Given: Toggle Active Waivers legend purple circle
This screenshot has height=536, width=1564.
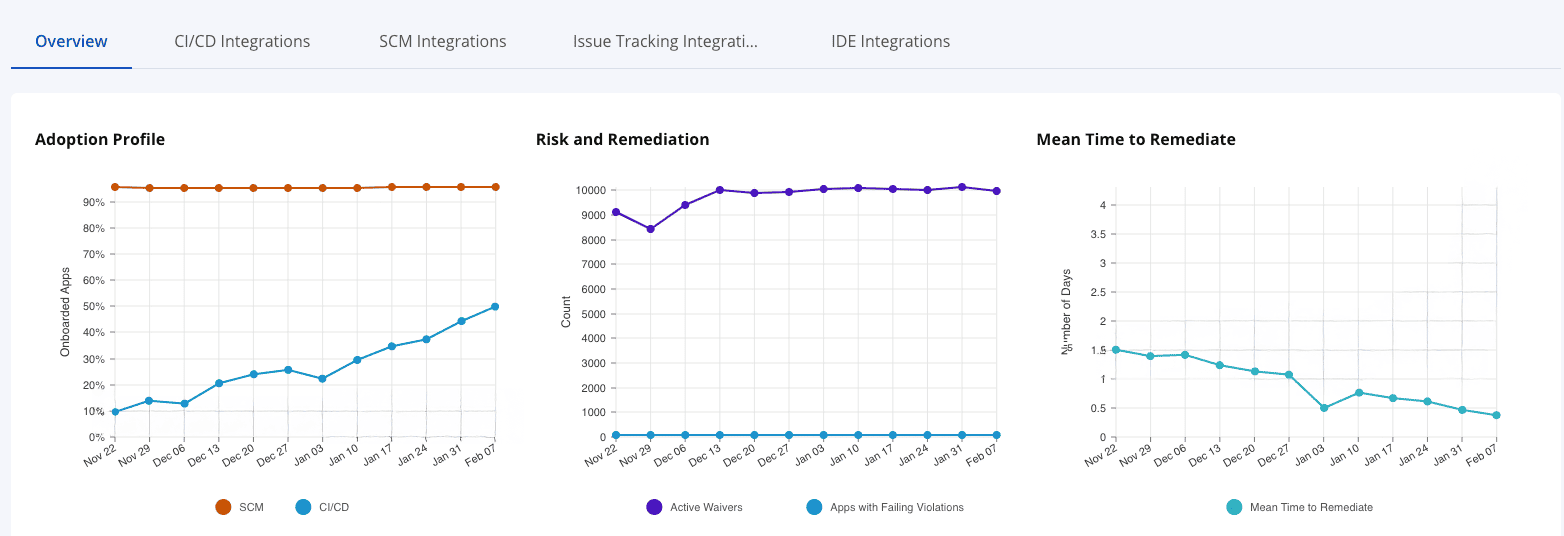Looking at the screenshot, I should pos(655,507).
